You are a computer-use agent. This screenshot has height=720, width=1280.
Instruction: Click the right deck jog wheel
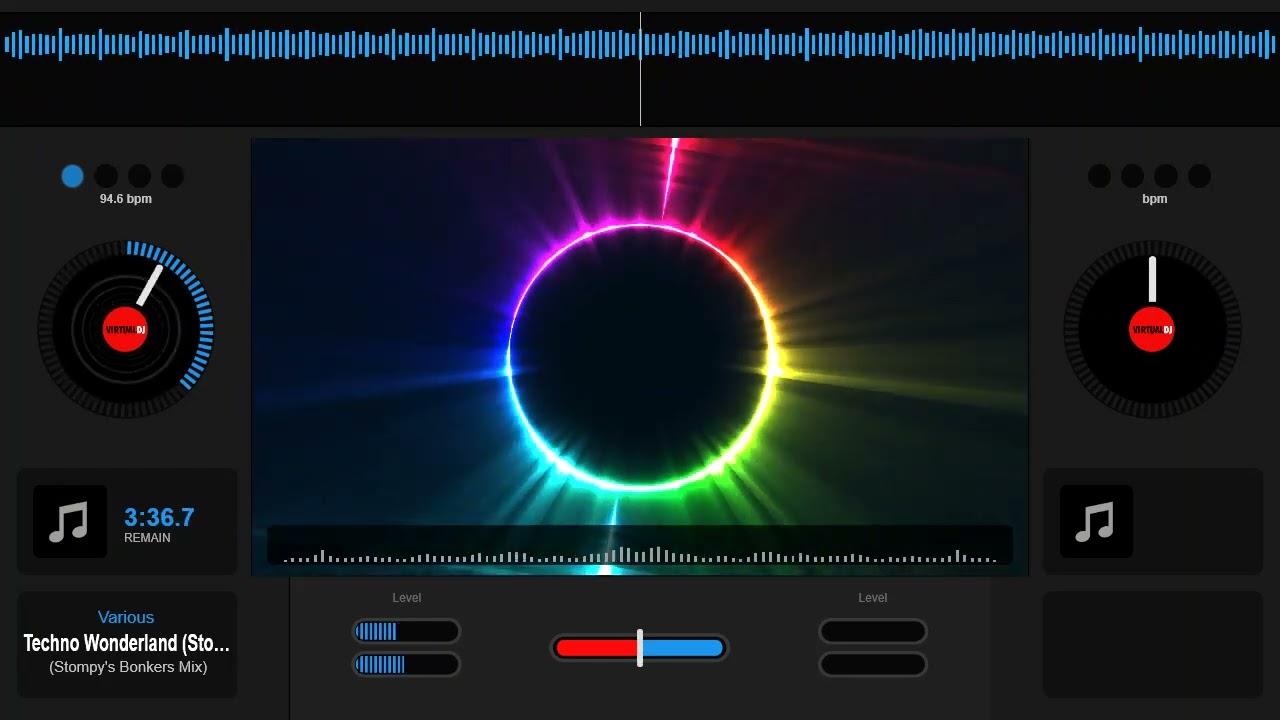click(1152, 329)
